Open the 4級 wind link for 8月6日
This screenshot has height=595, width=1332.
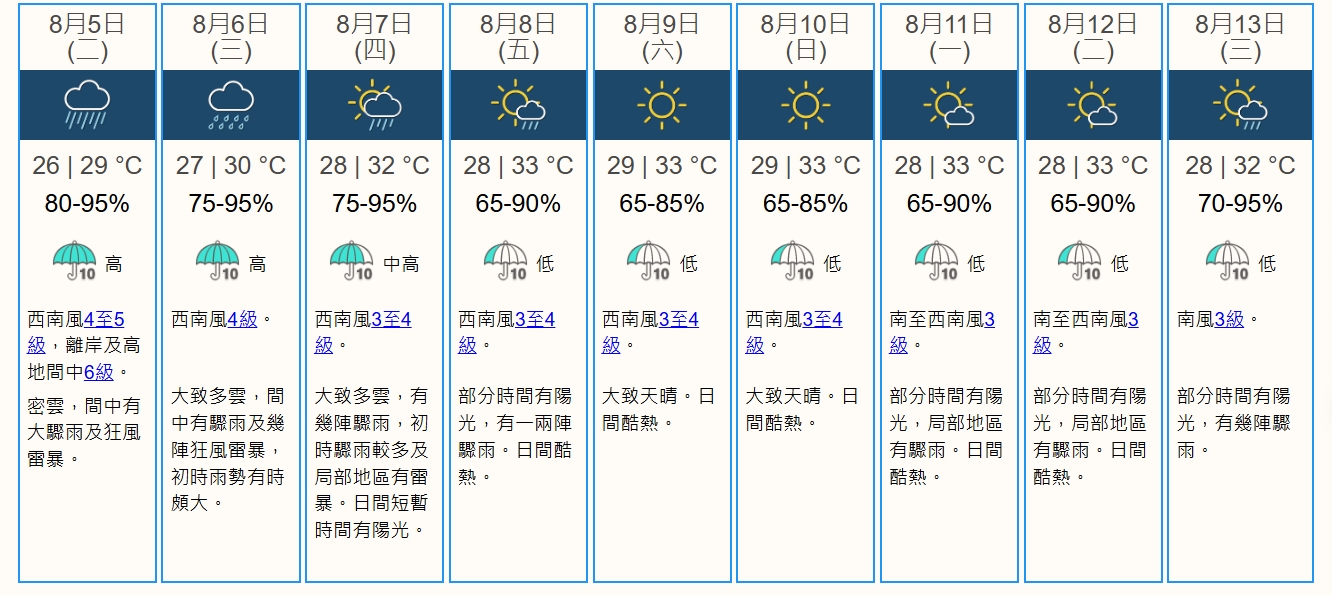243,320
